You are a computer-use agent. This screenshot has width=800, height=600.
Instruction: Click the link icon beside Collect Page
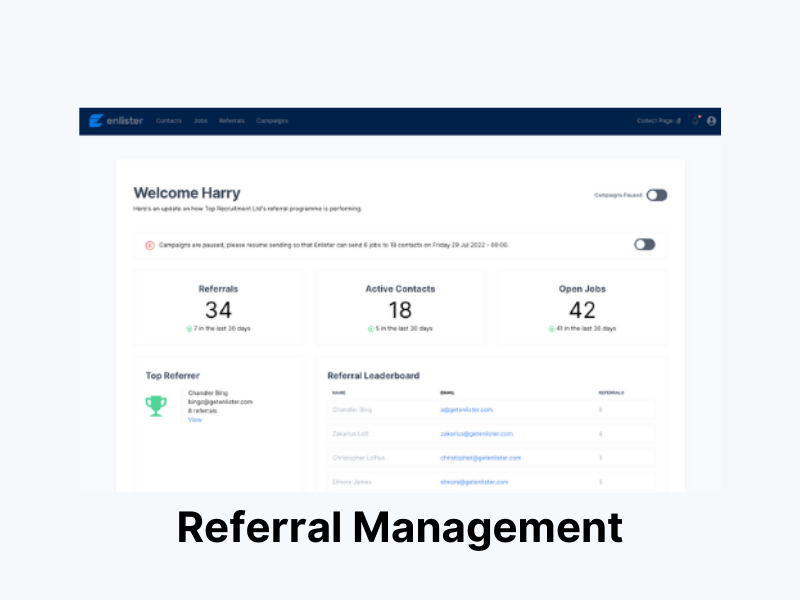coord(679,121)
